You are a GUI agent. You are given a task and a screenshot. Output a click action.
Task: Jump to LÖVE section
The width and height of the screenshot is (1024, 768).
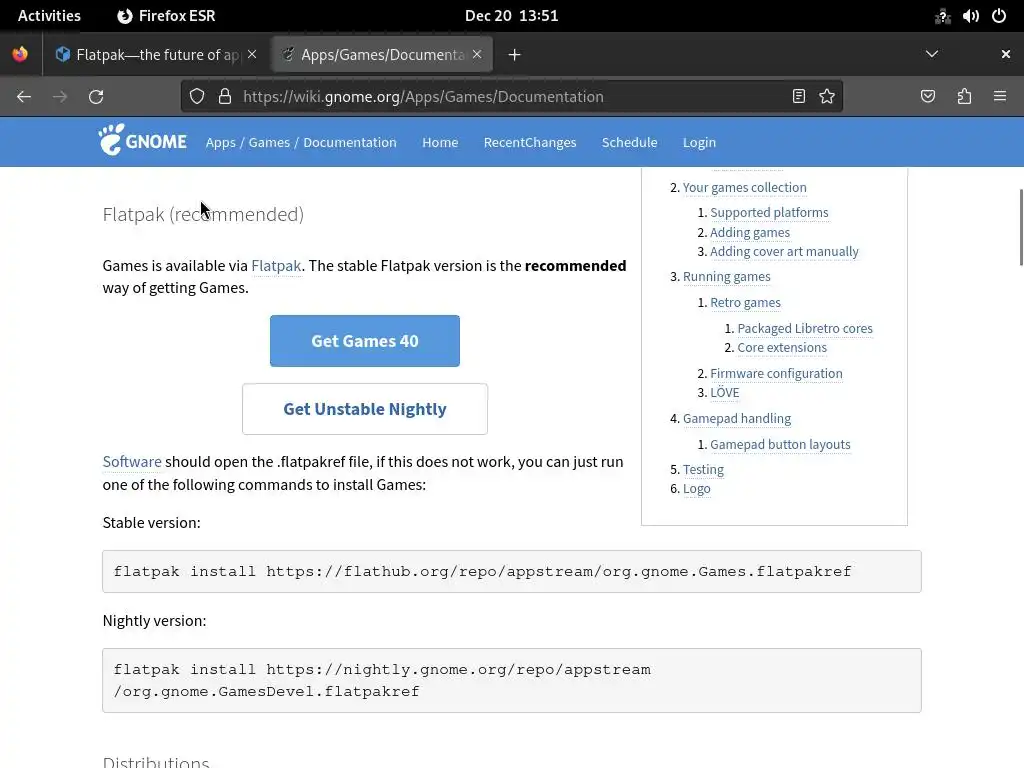pos(724,392)
